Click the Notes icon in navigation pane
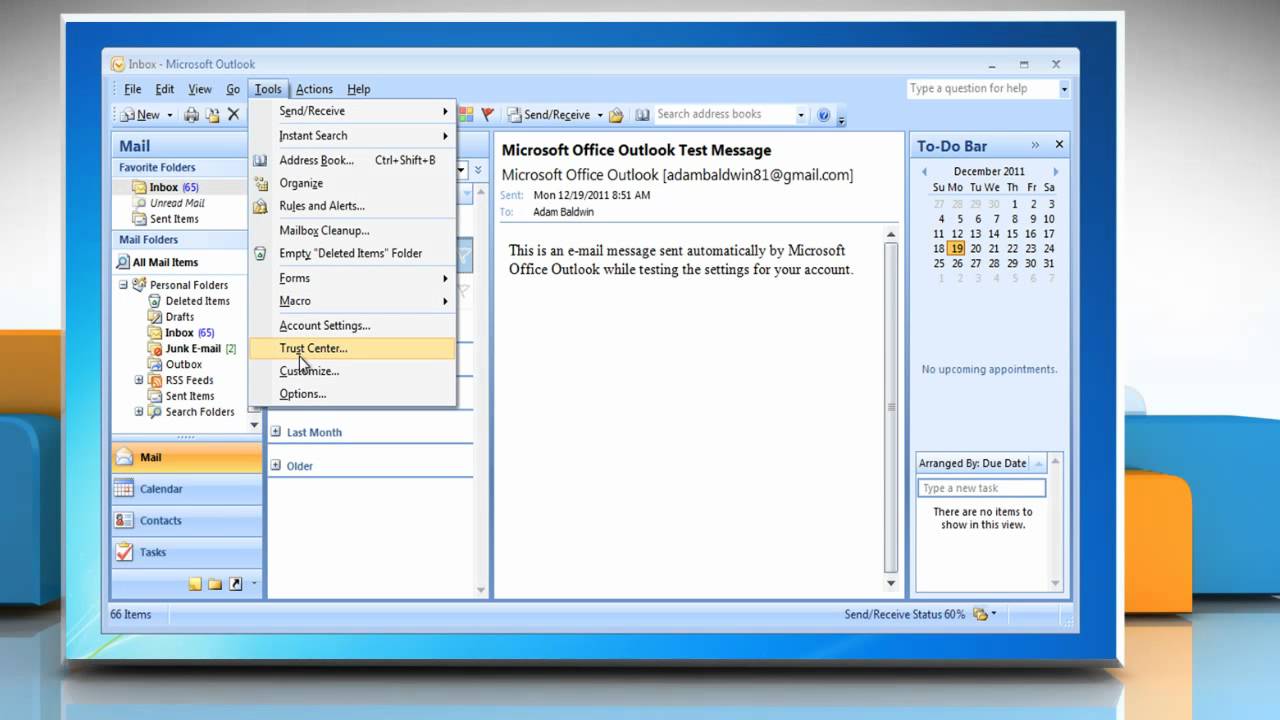The width and height of the screenshot is (1280, 720). click(x=195, y=584)
